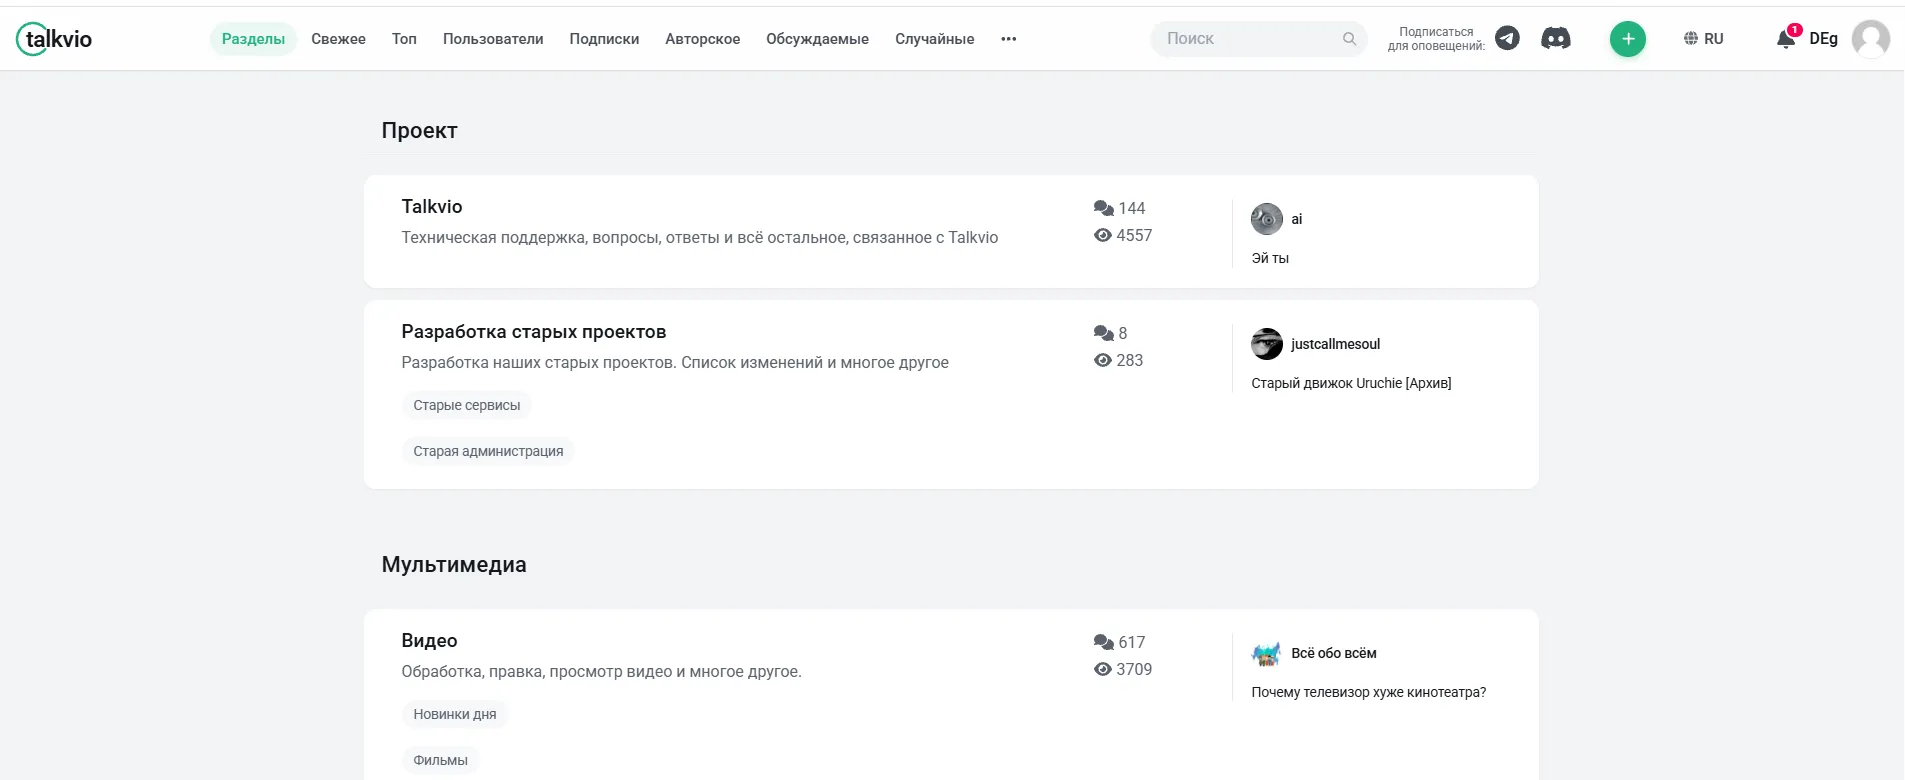Expand the three-dots more menu
This screenshot has width=1905, height=780.
point(1008,39)
